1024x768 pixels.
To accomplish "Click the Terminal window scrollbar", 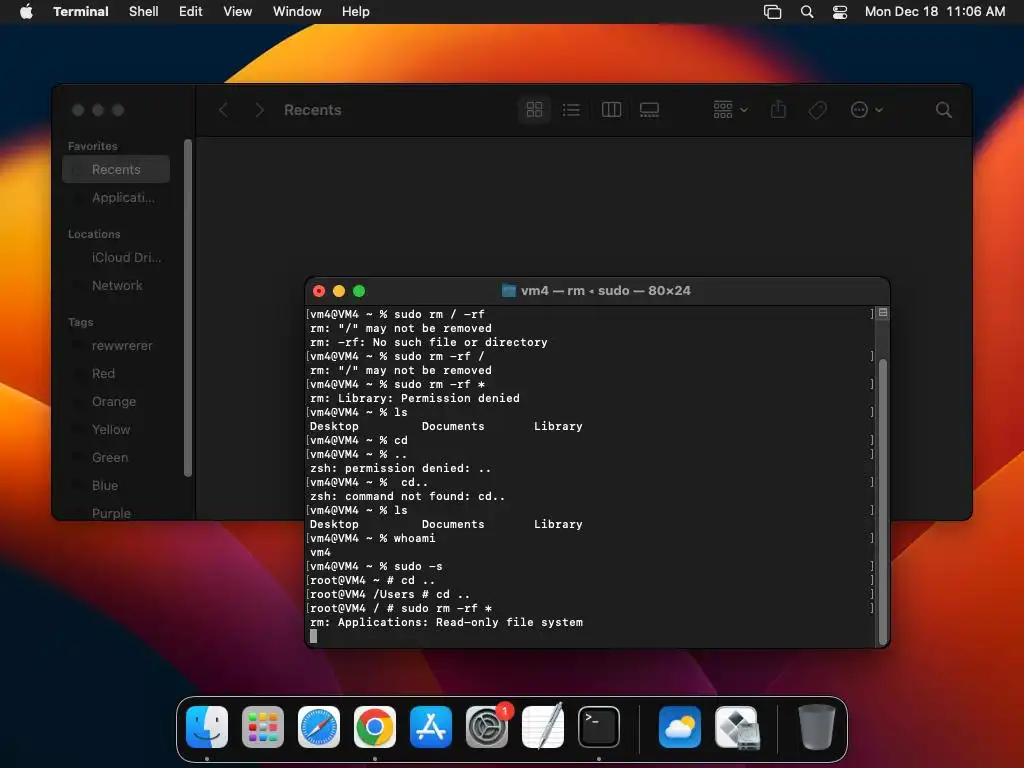I will point(883,502).
